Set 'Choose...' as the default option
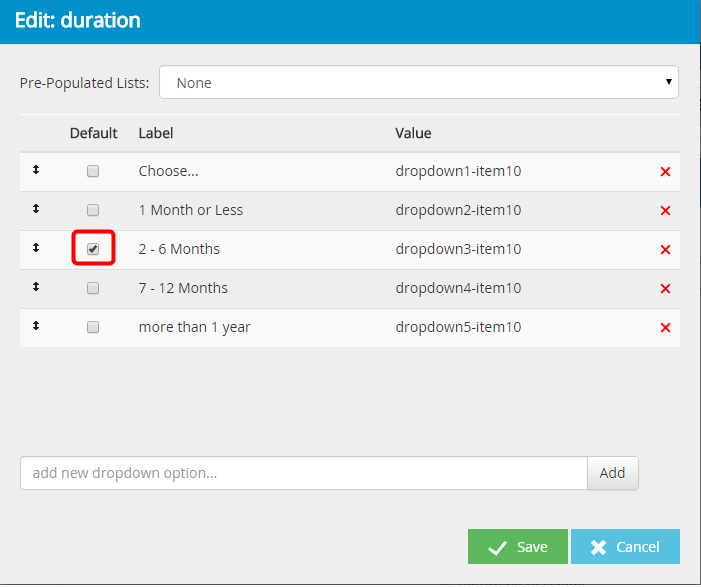Screen dimensions: 701x587 point(93,171)
